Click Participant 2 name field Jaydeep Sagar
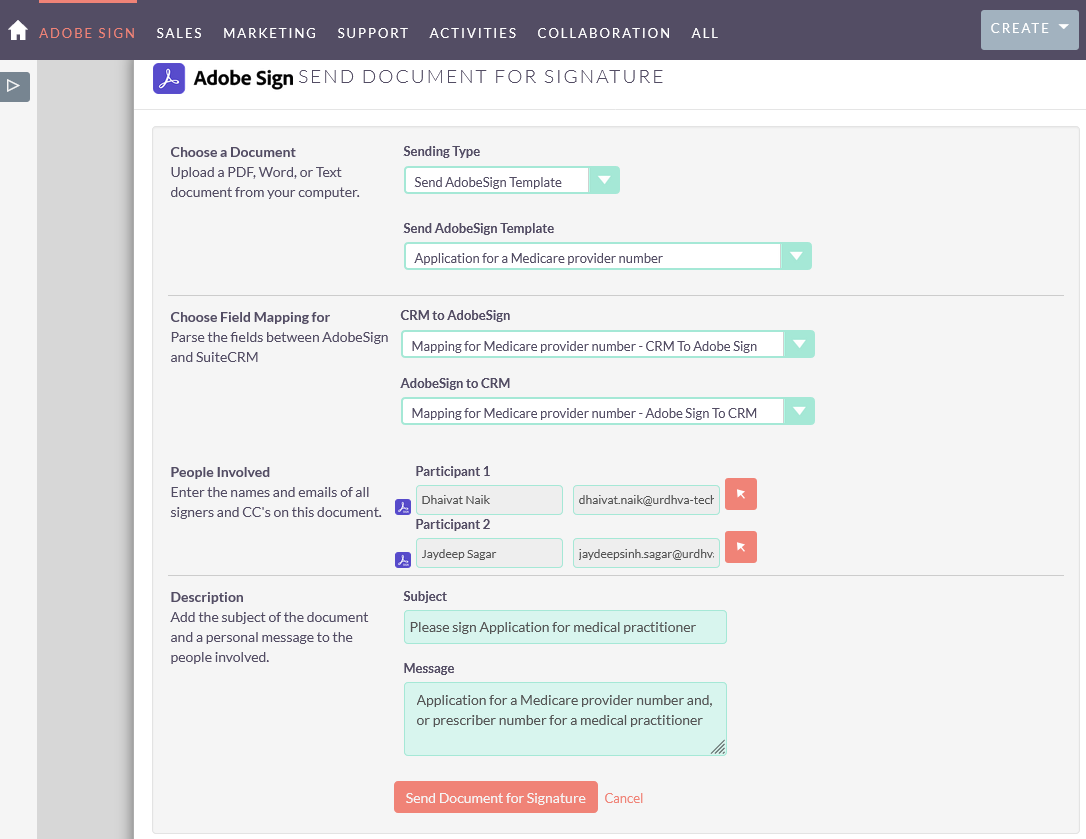Viewport: 1086px width, 839px height. [x=489, y=554]
